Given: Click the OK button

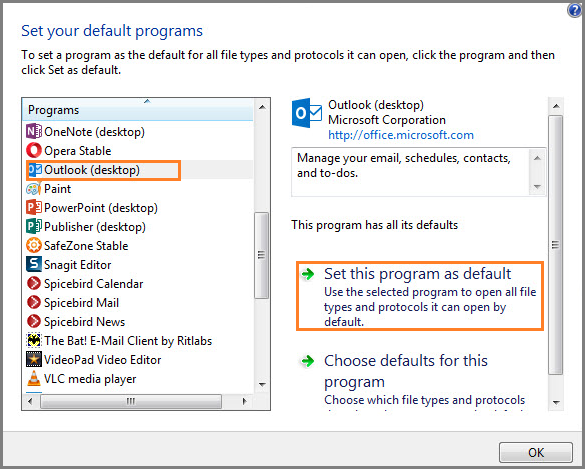Looking at the screenshot, I should pos(536,453).
